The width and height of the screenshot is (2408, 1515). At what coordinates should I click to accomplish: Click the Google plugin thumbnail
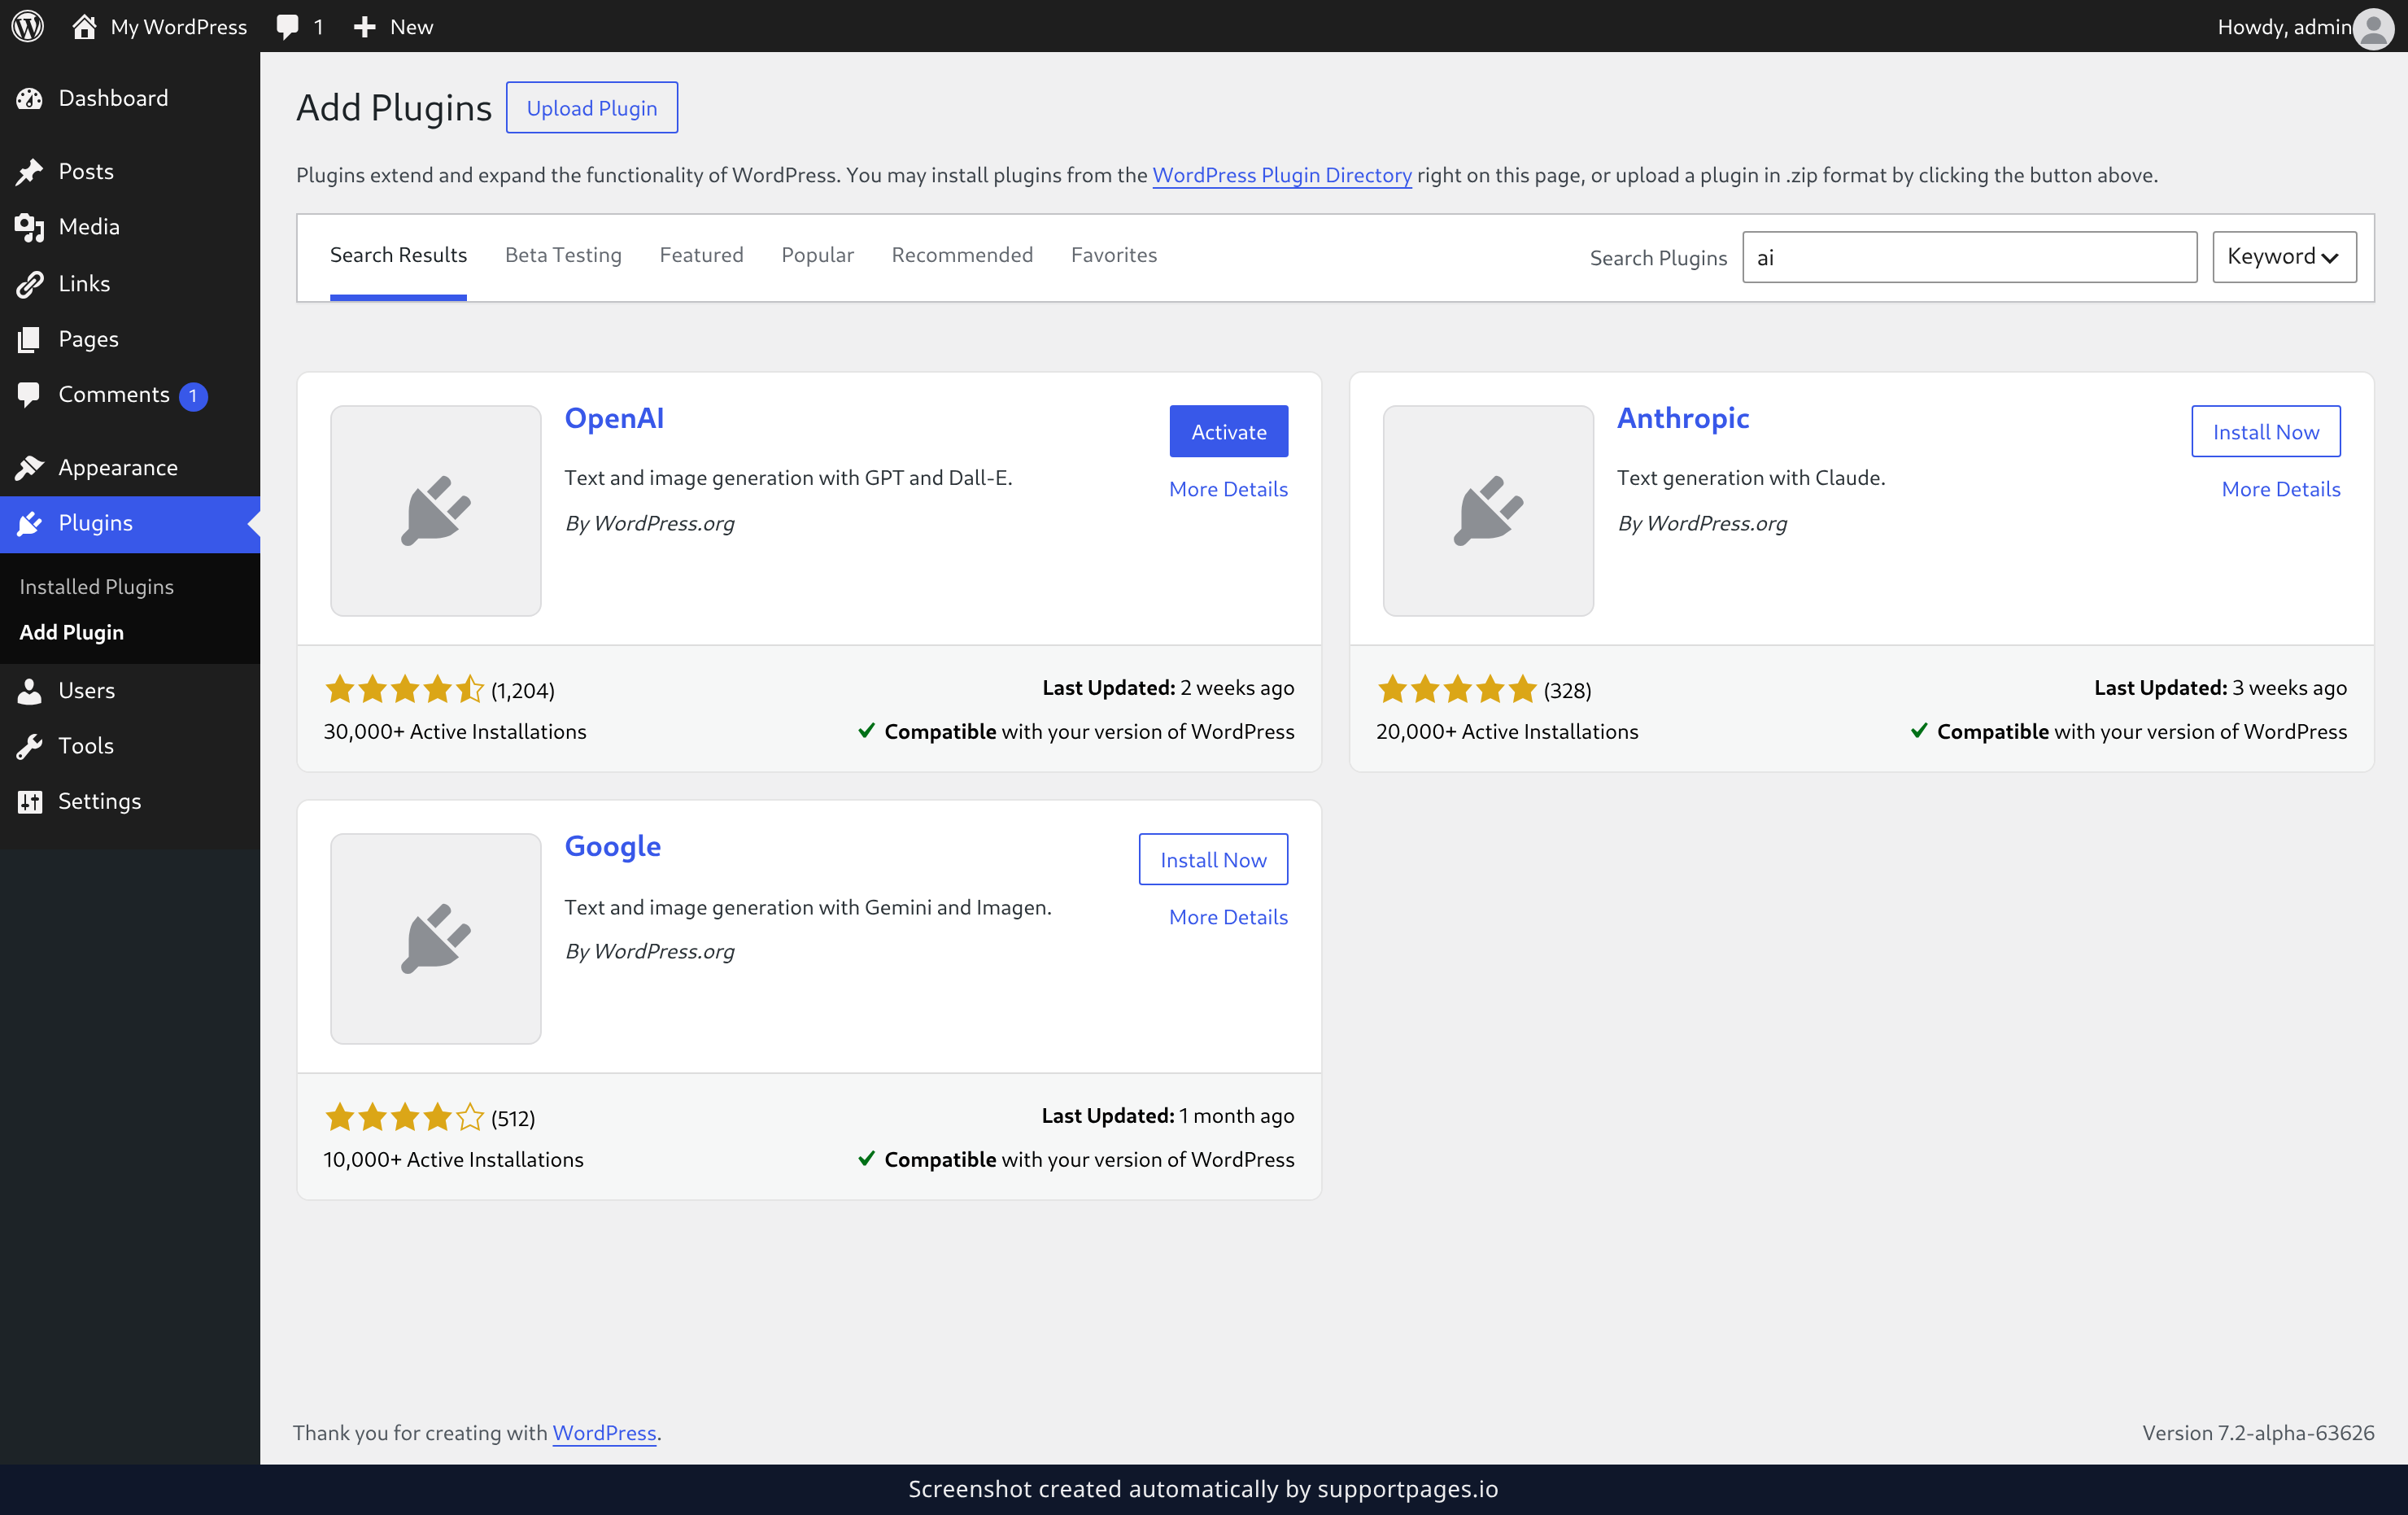click(436, 938)
